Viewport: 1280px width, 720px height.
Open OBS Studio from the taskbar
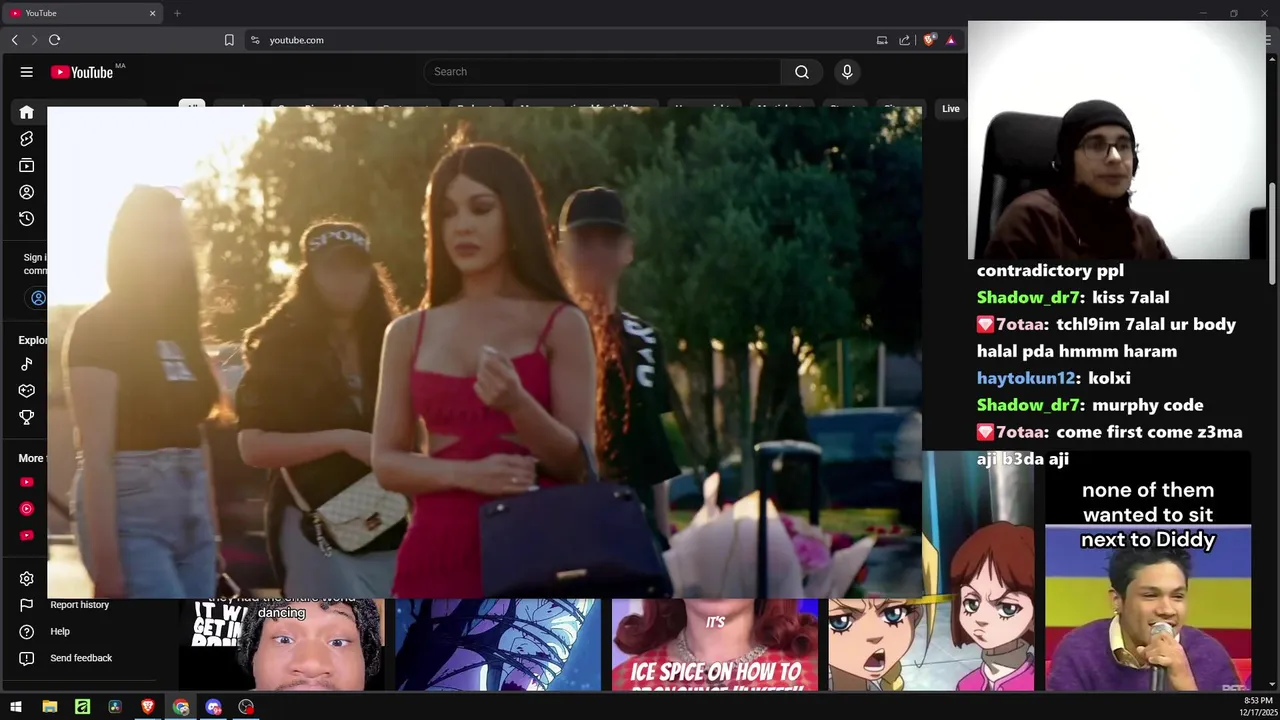pos(246,707)
